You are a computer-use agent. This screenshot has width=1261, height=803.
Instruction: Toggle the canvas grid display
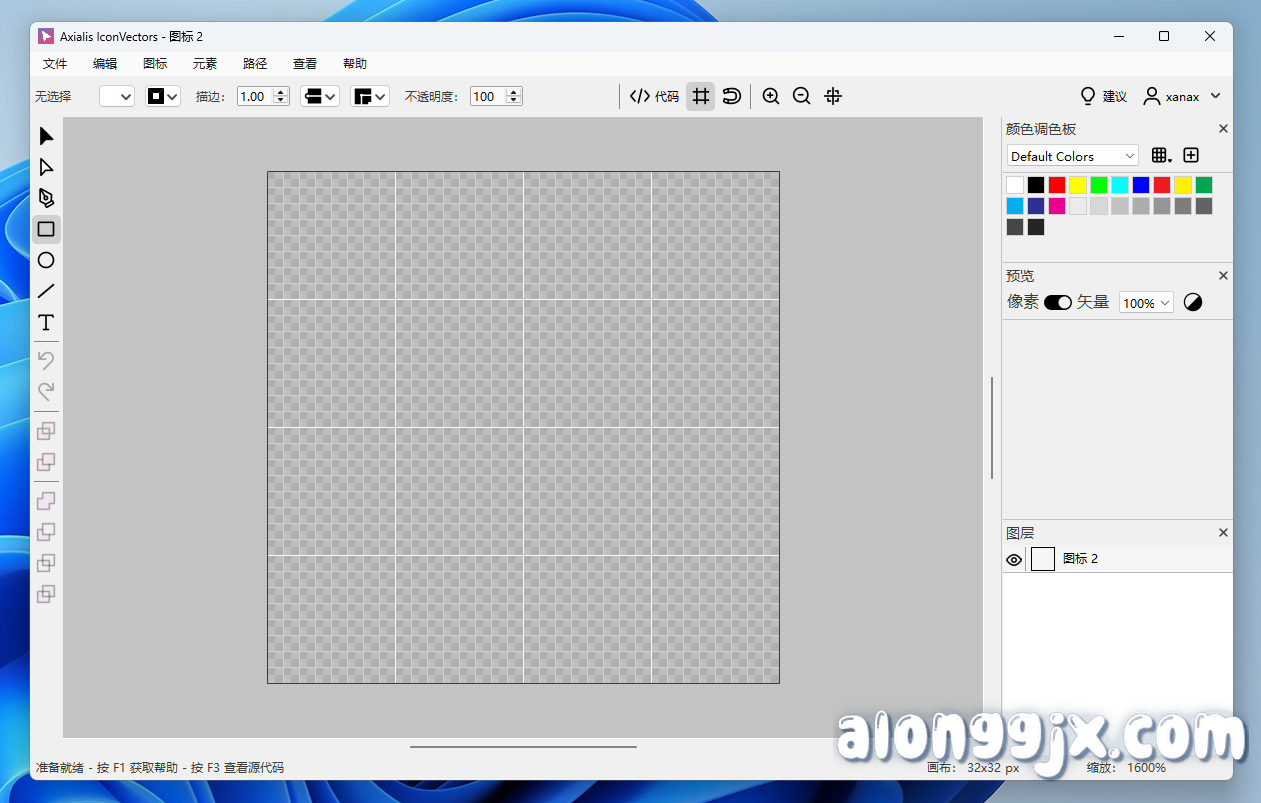pos(700,96)
